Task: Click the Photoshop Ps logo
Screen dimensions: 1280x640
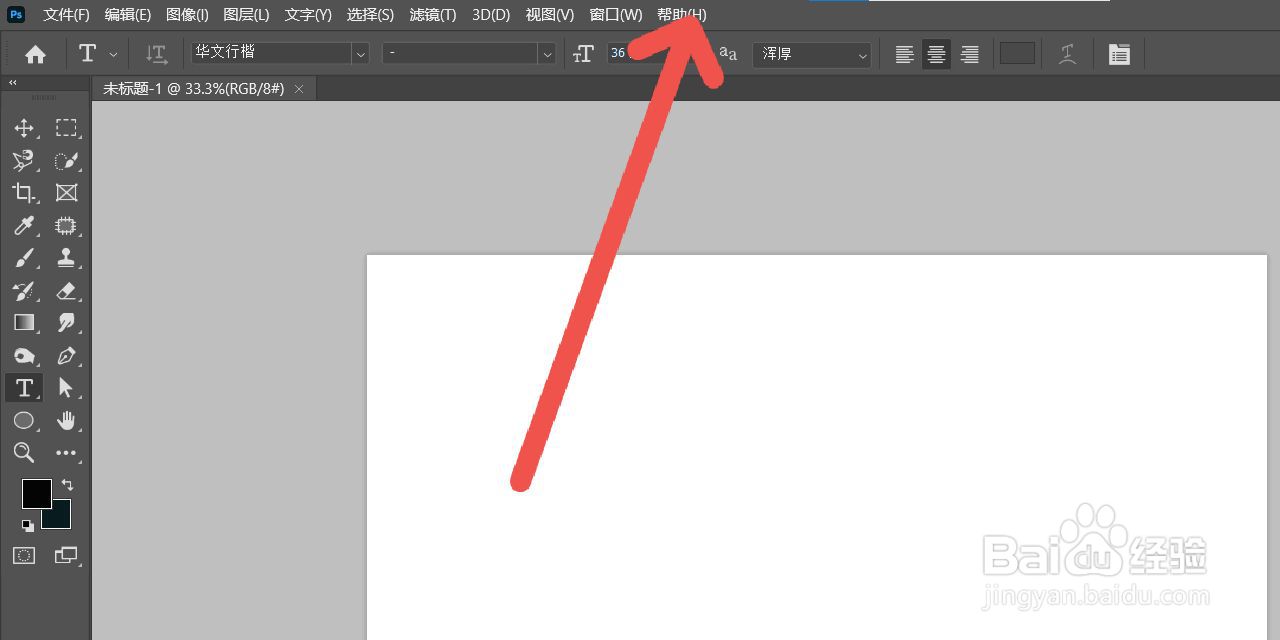Action: [x=16, y=14]
